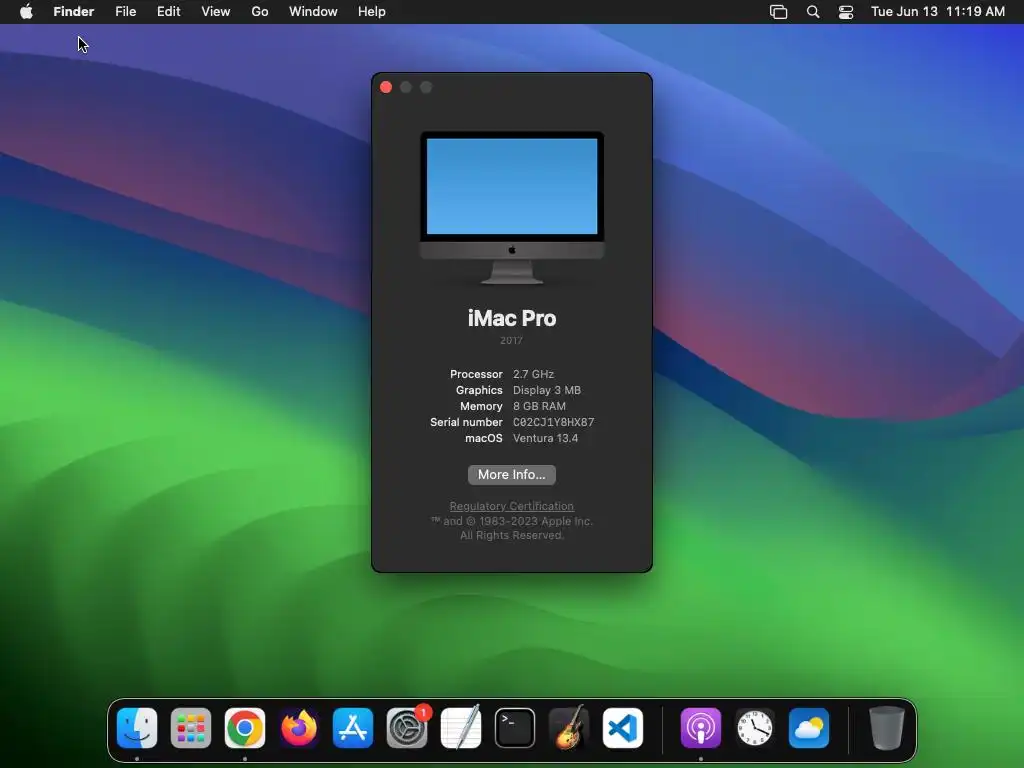
Task: Open Spotlight search in menu bar
Action: (813, 12)
